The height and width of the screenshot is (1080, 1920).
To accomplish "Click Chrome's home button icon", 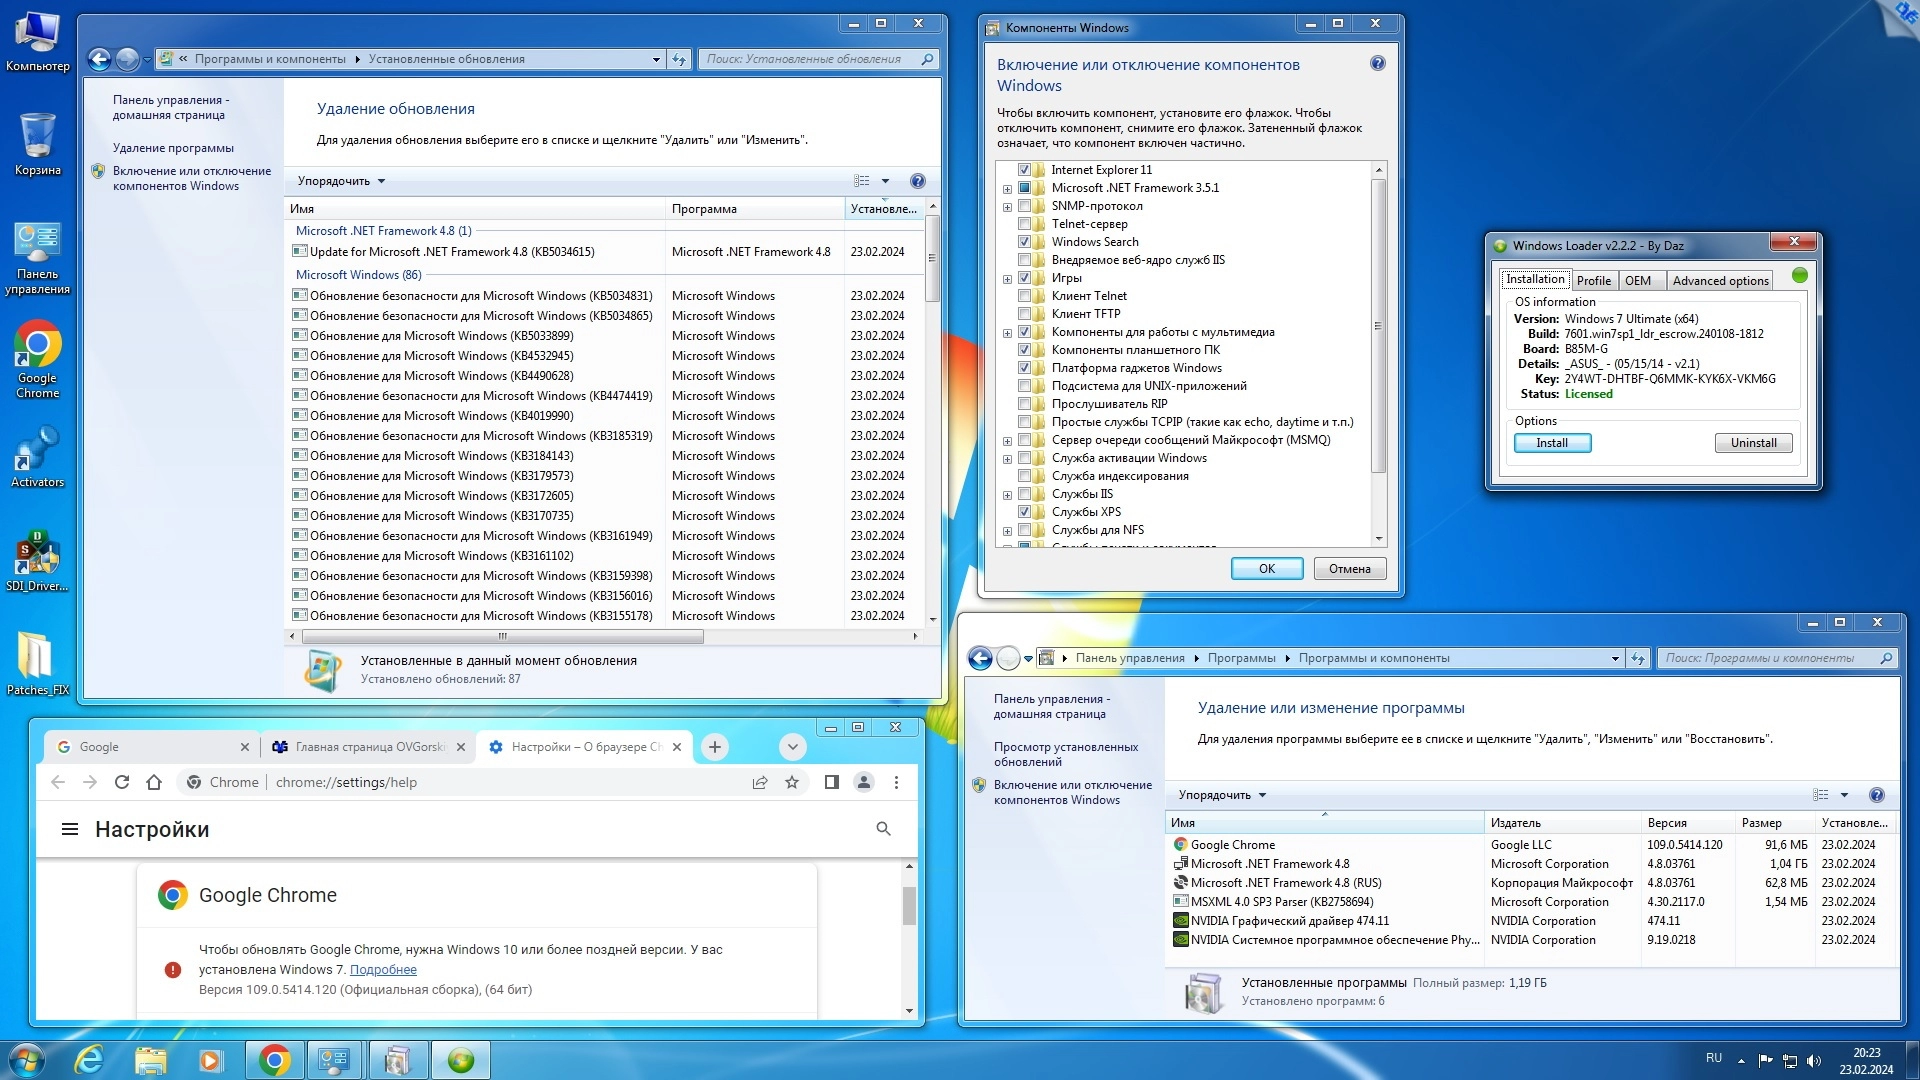I will click(x=154, y=782).
